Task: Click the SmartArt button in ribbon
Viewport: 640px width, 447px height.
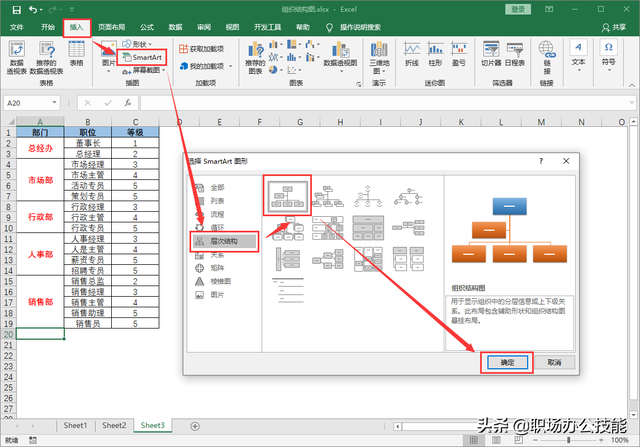Action: point(142,58)
